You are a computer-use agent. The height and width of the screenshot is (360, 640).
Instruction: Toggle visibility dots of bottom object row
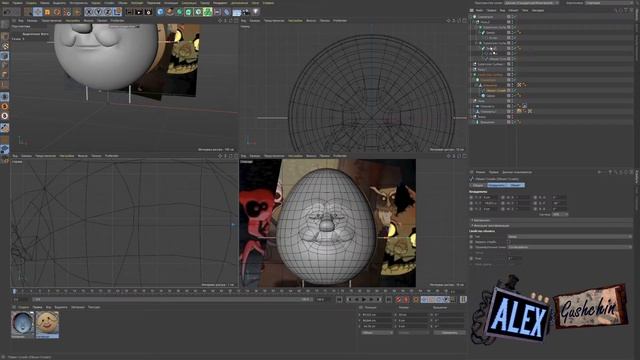pyautogui.click(x=513, y=122)
